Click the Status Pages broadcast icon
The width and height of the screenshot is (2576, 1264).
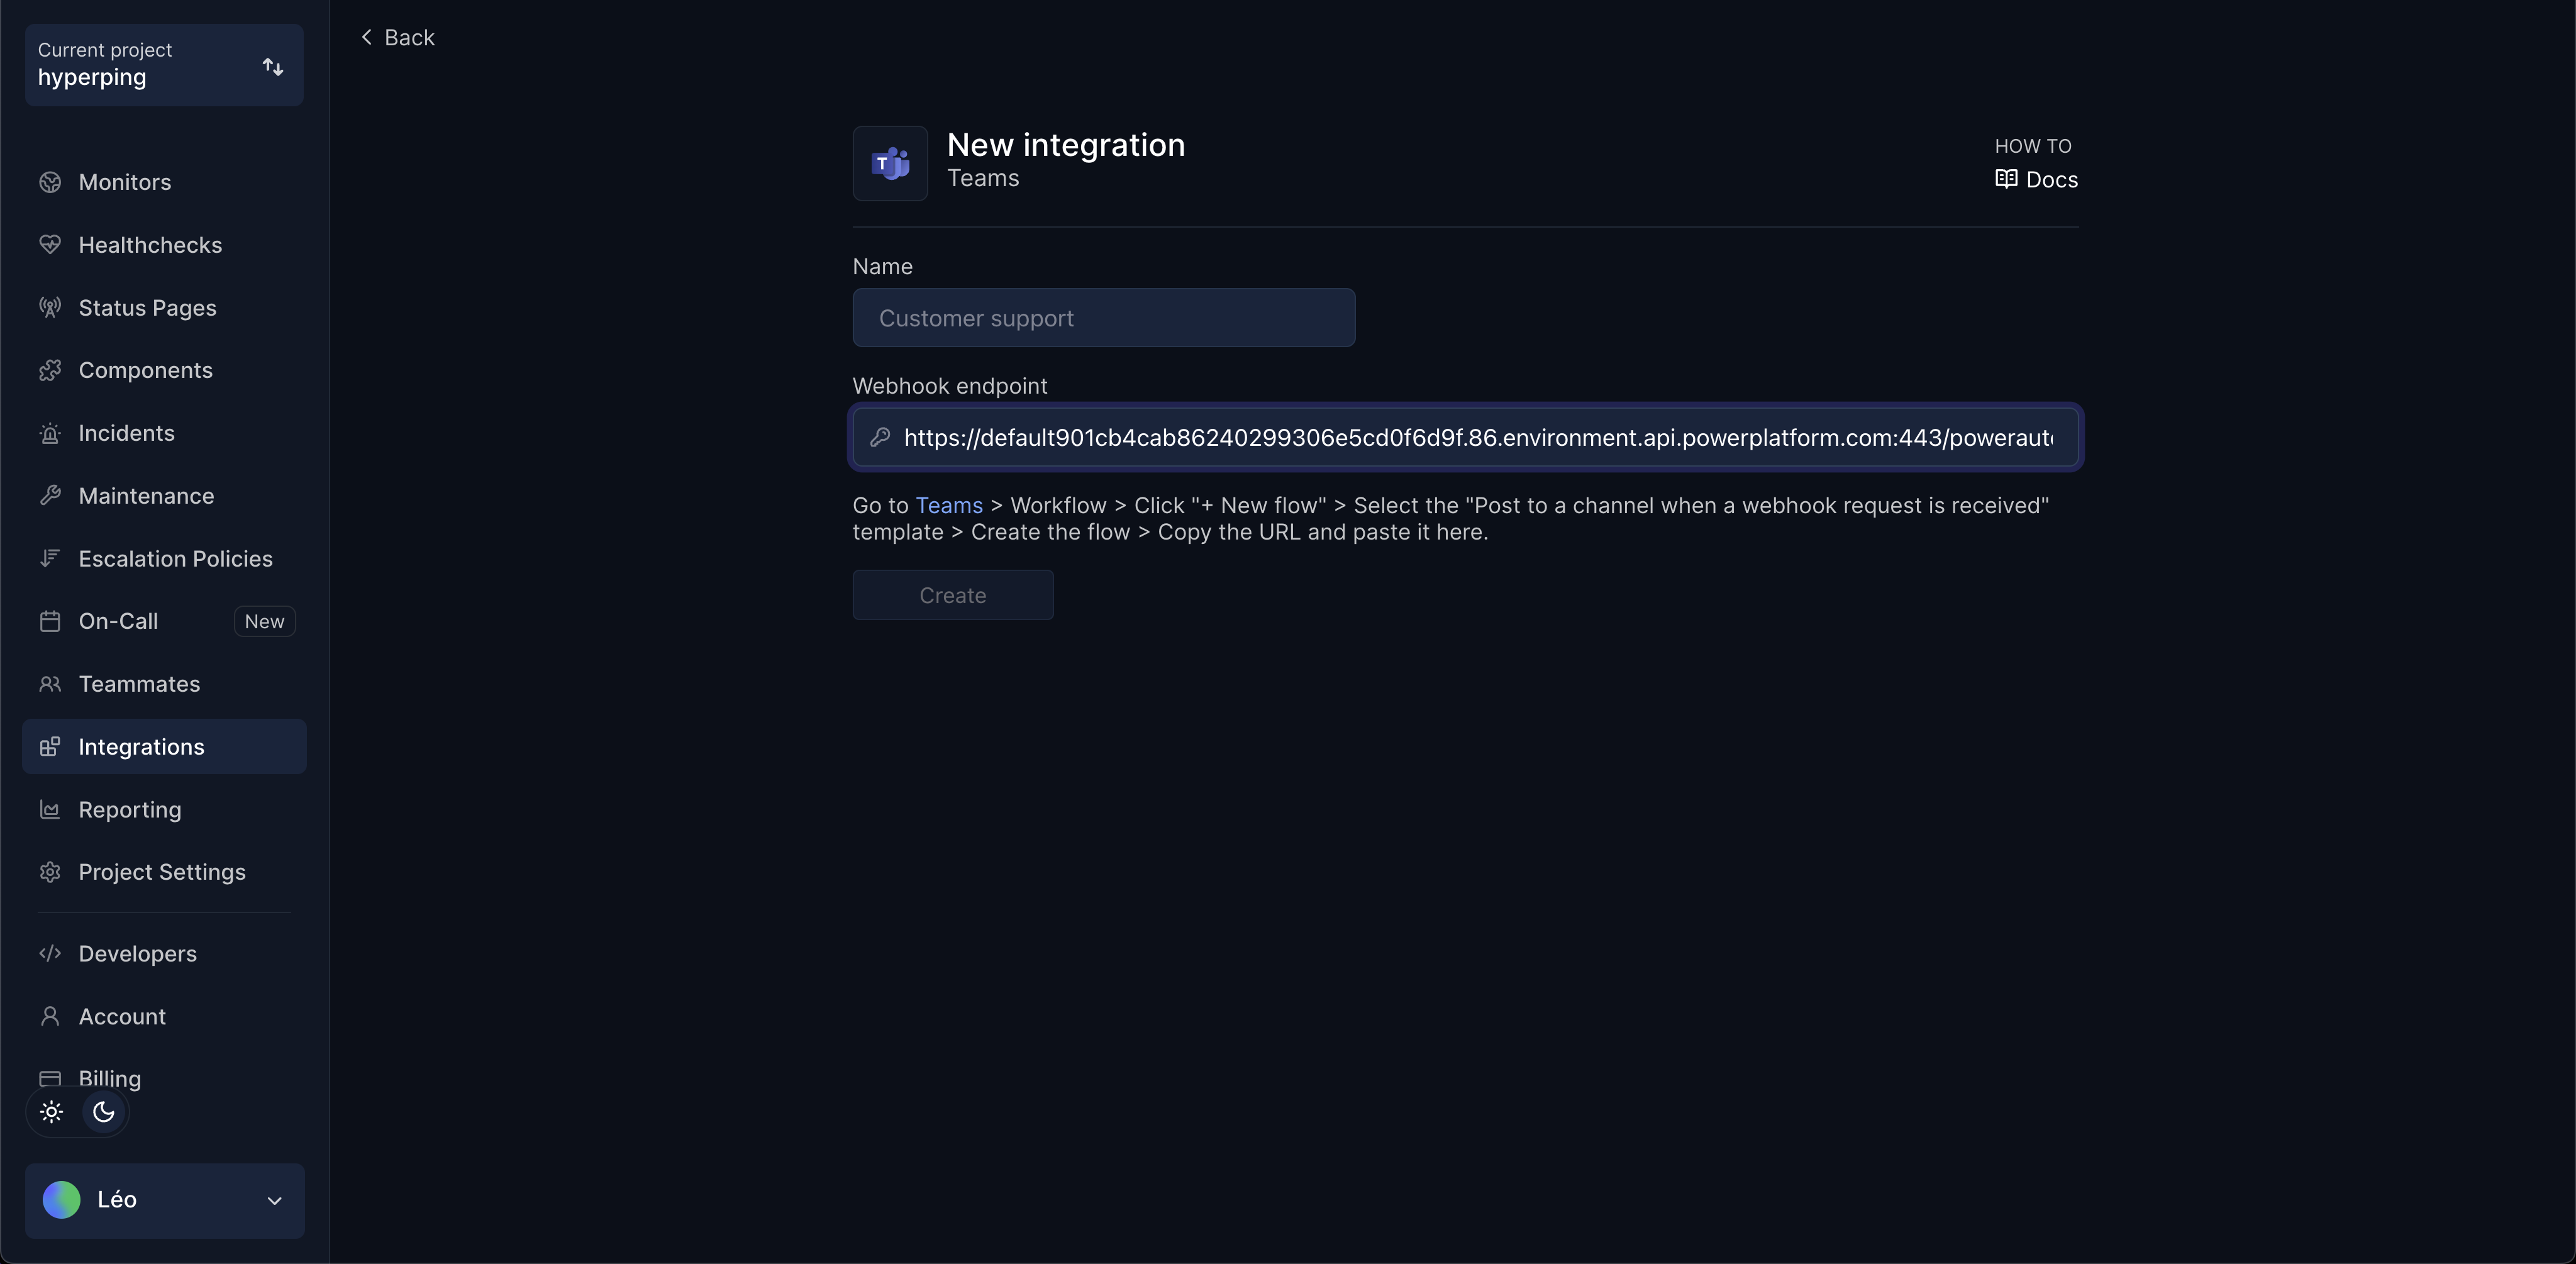(50, 308)
